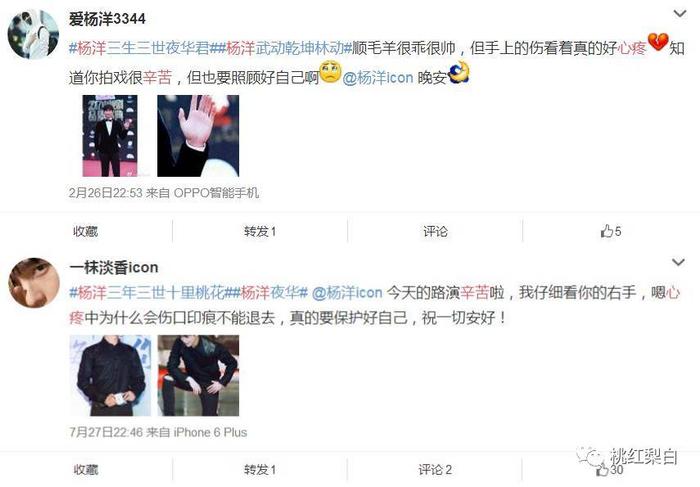700x487 pixels.
Task: Click the sad face emoji in first post
Action: (x=330, y=73)
